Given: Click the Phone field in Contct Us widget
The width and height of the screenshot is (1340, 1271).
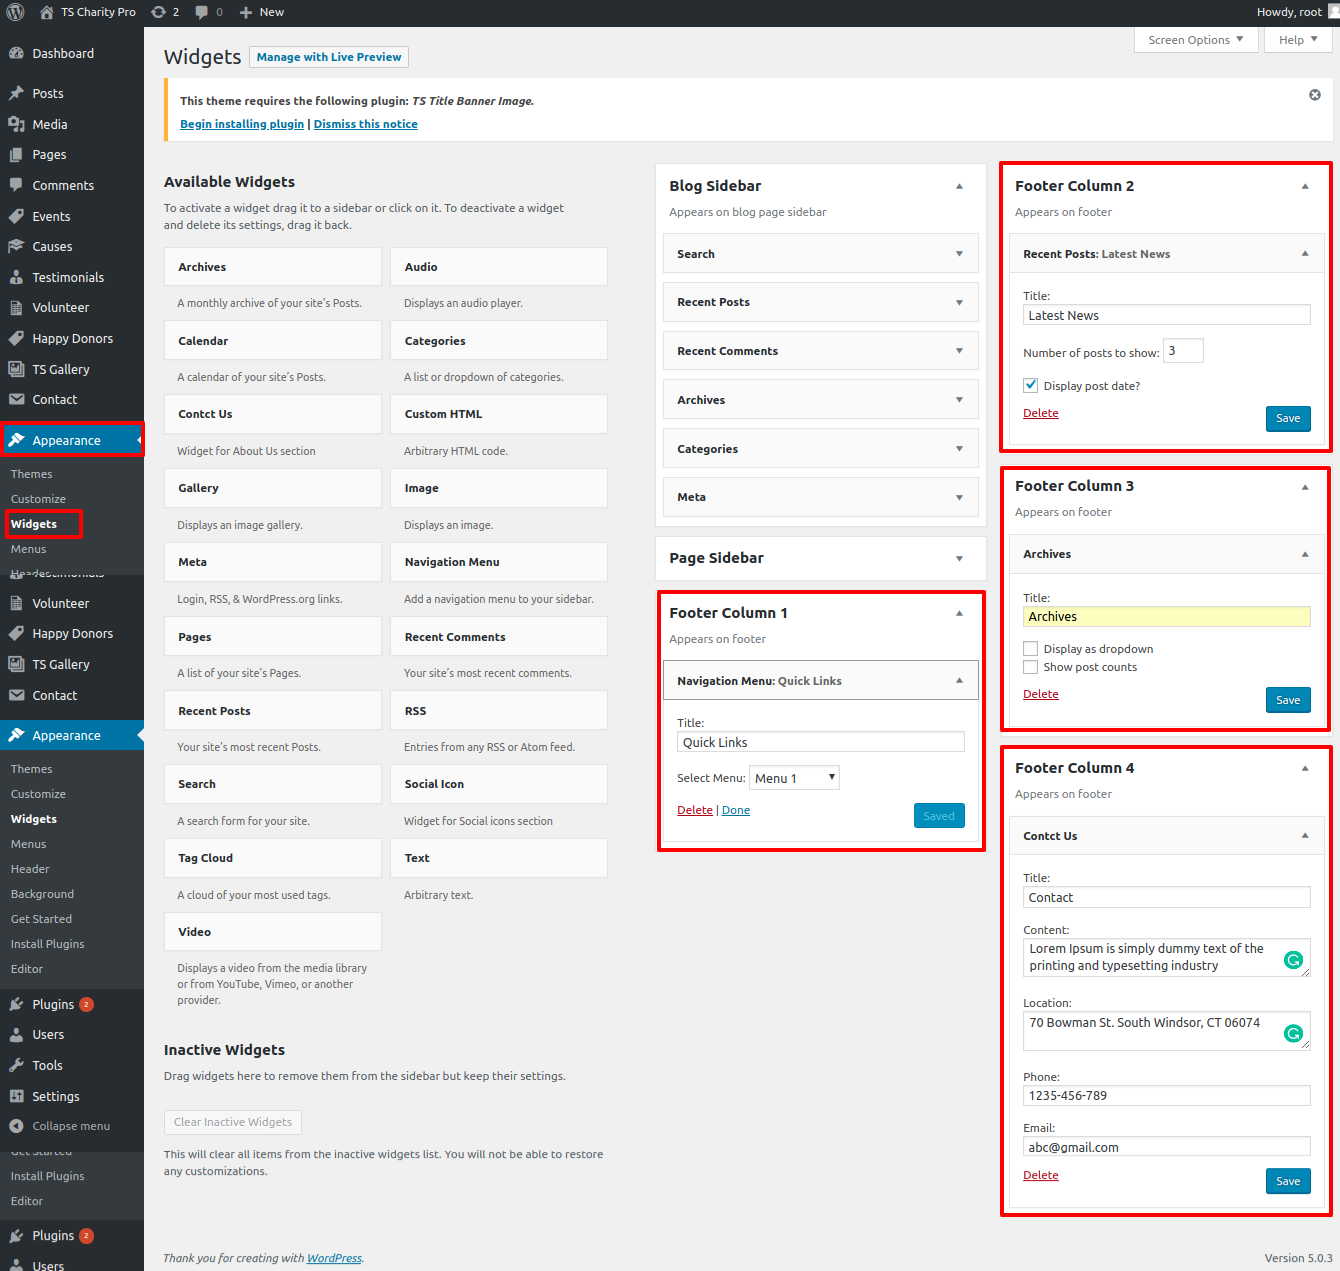Looking at the screenshot, I should click(1166, 1096).
